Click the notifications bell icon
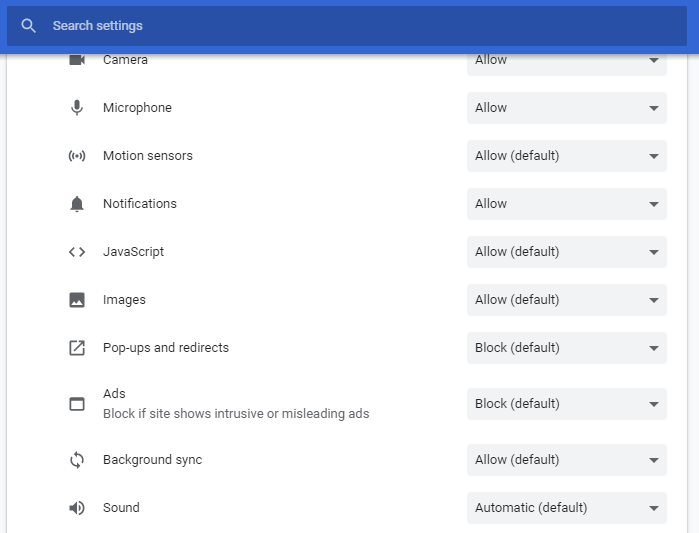Screen dimensions: 699x533 point(77,204)
